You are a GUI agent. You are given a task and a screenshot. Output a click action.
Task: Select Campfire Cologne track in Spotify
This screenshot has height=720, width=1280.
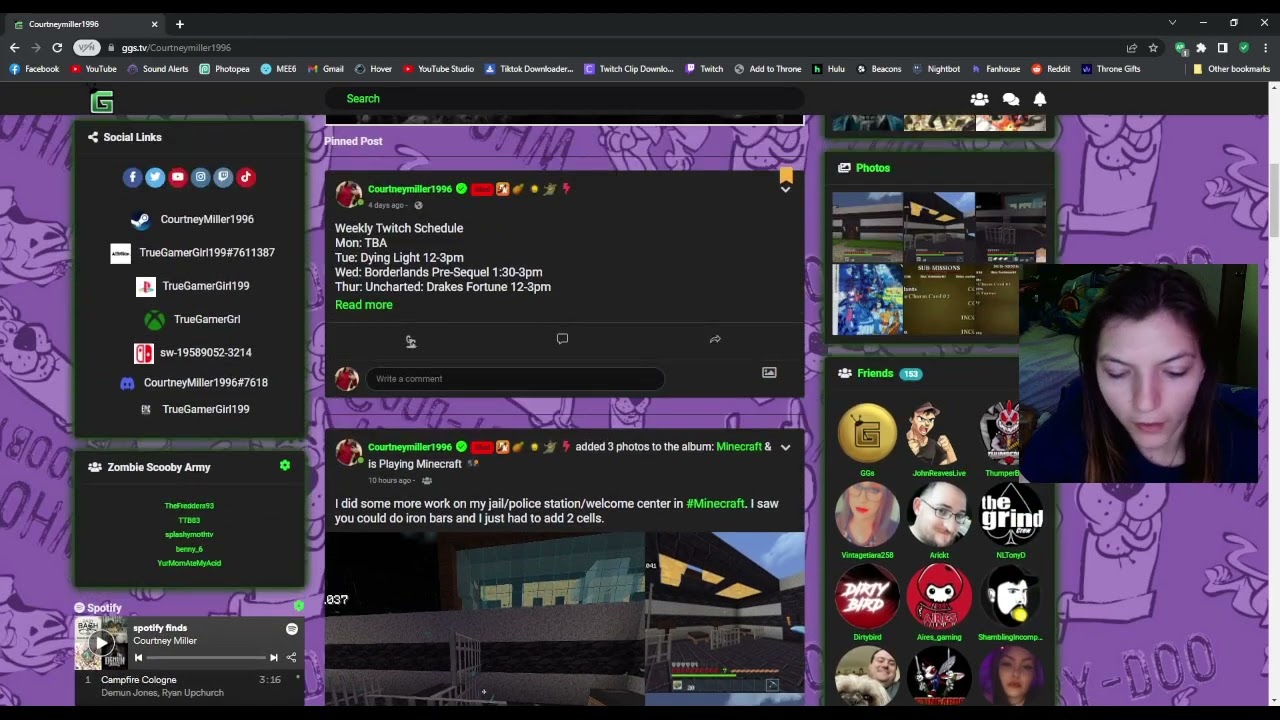(x=190, y=685)
